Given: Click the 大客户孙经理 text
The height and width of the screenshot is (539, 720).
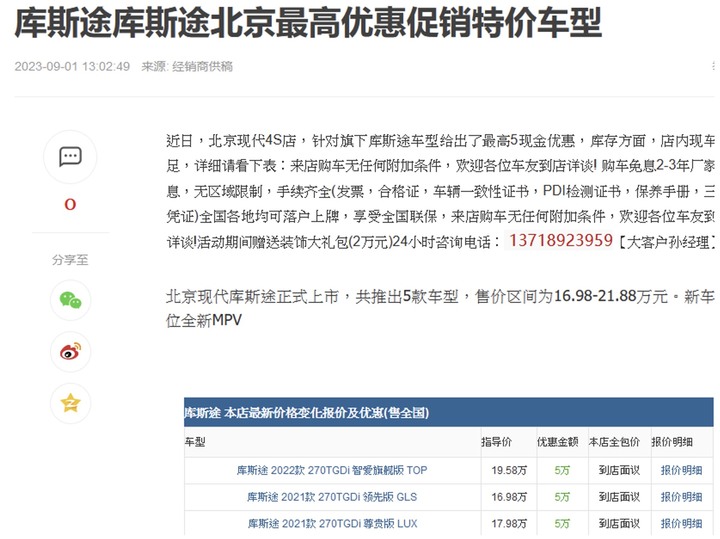Looking at the screenshot, I should [x=668, y=241].
